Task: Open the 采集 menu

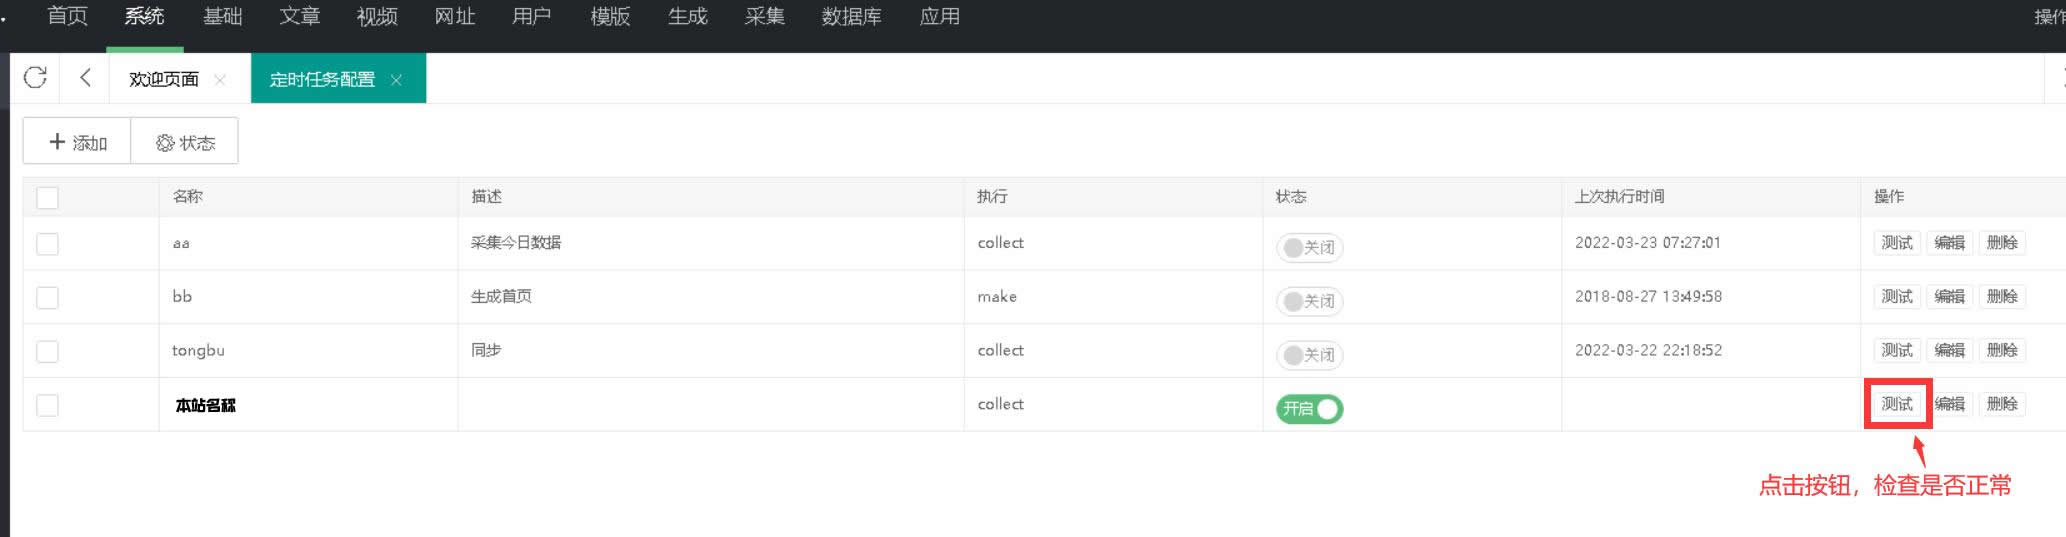Action: (764, 17)
